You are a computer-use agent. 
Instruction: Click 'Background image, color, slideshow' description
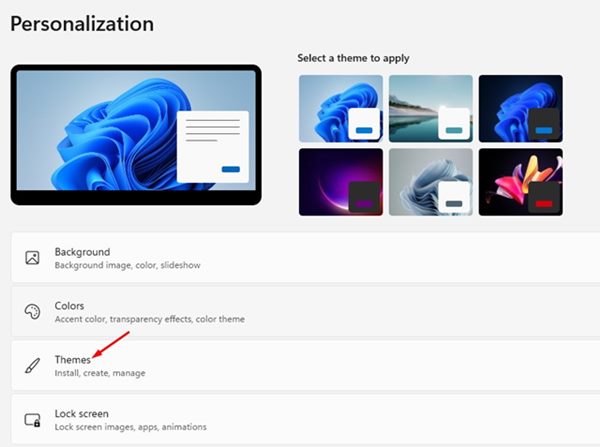point(127,265)
